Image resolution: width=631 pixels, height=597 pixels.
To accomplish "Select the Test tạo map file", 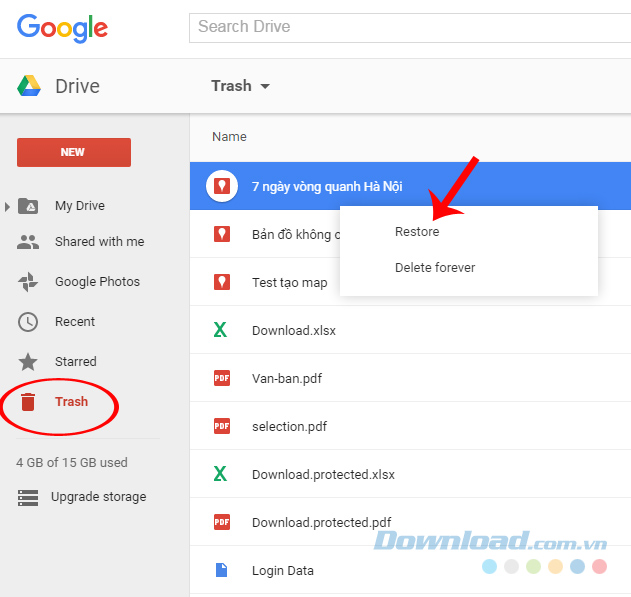I will click(x=289, y=283).
